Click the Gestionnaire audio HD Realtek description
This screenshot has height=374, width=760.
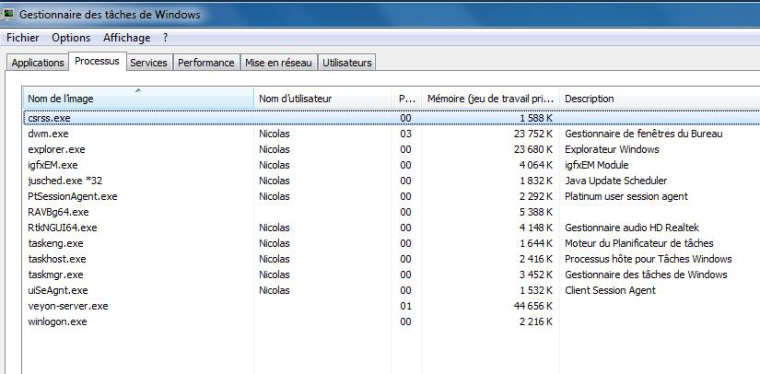[x=632, y=228]
